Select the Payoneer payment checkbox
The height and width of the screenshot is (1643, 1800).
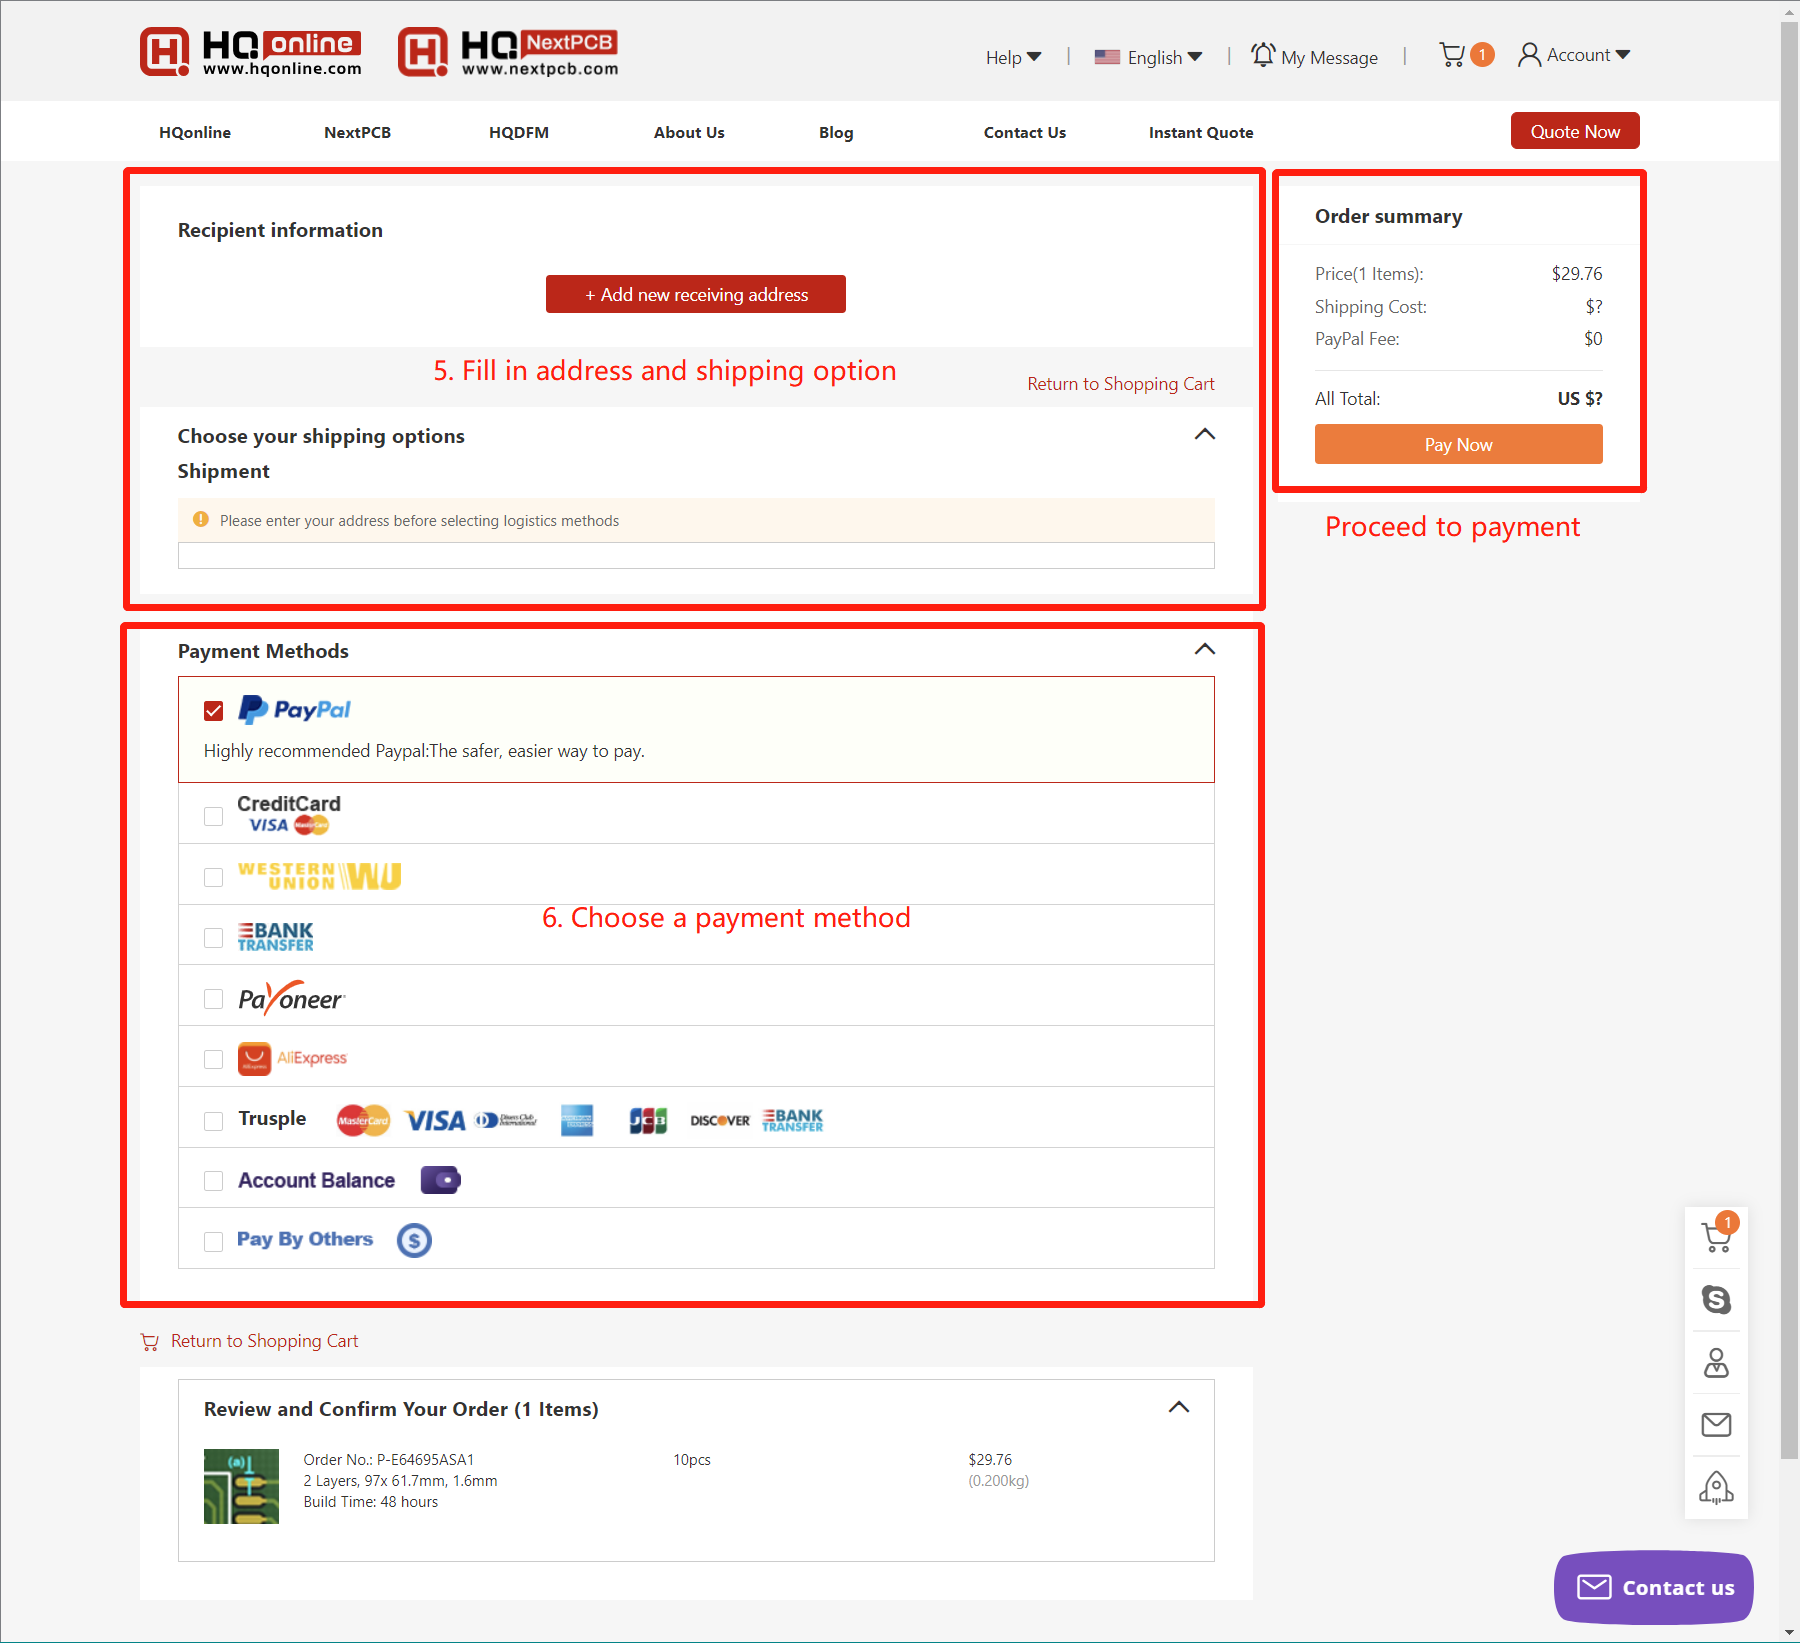click(213, 999)
